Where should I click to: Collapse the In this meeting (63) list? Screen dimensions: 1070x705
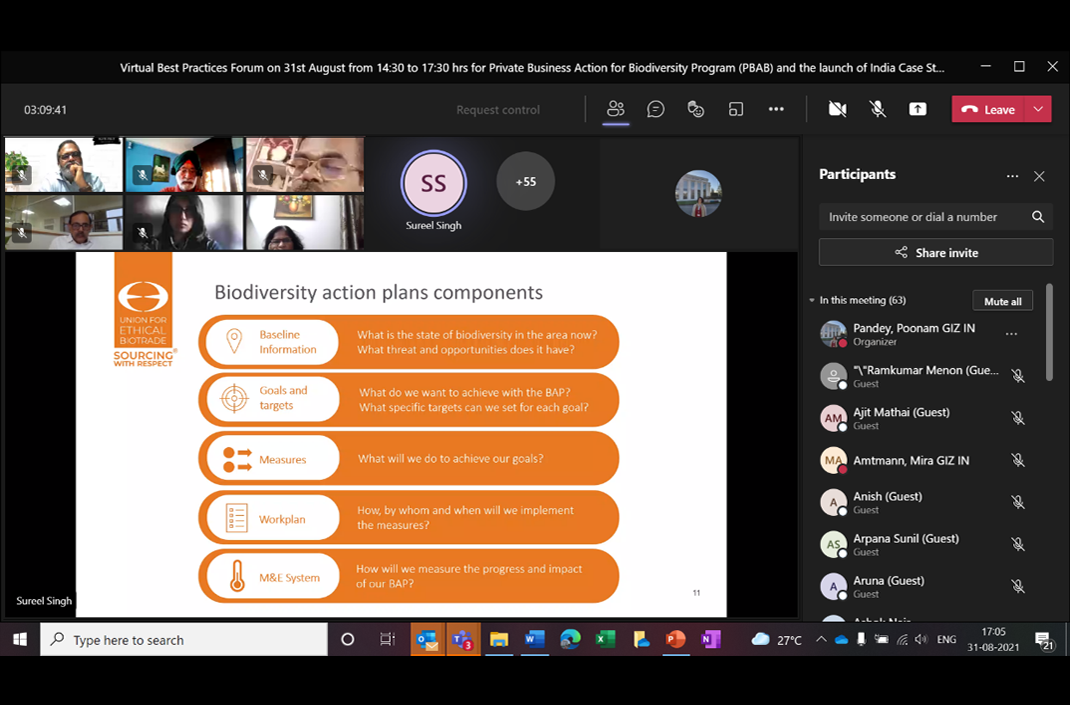[x=812, y=301]
